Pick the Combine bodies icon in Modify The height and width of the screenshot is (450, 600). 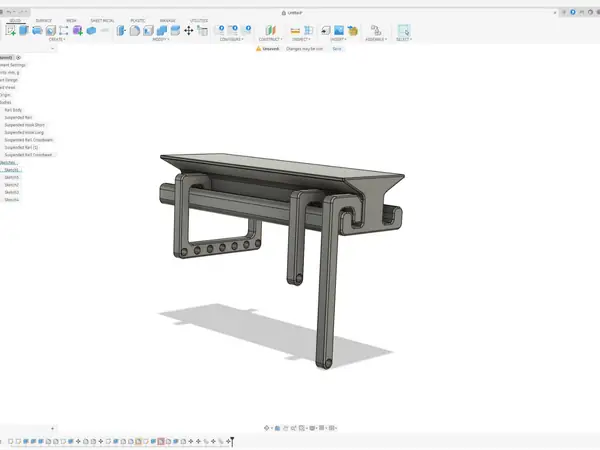click(162, 30)
